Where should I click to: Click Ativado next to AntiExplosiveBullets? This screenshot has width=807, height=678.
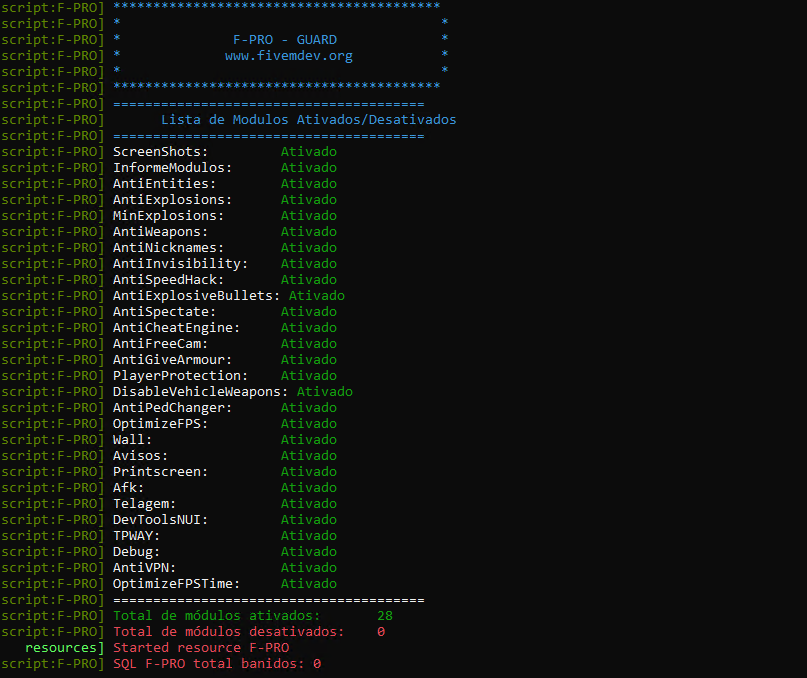pos(316,296)
